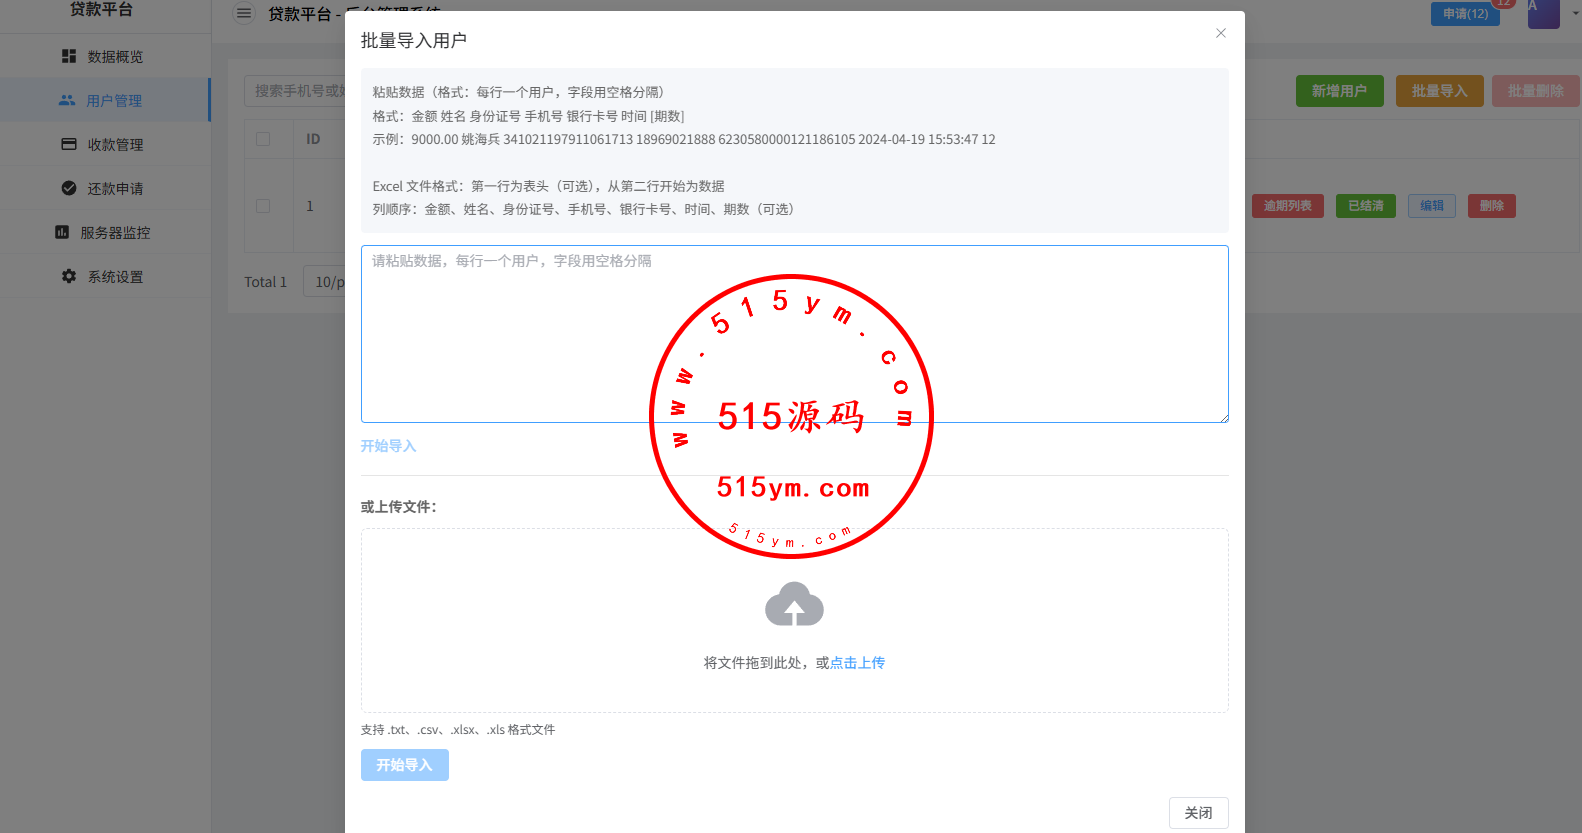Click the repayment request checkmark icon
This screenshot has height=833, width=1582.
click(69, 189)
